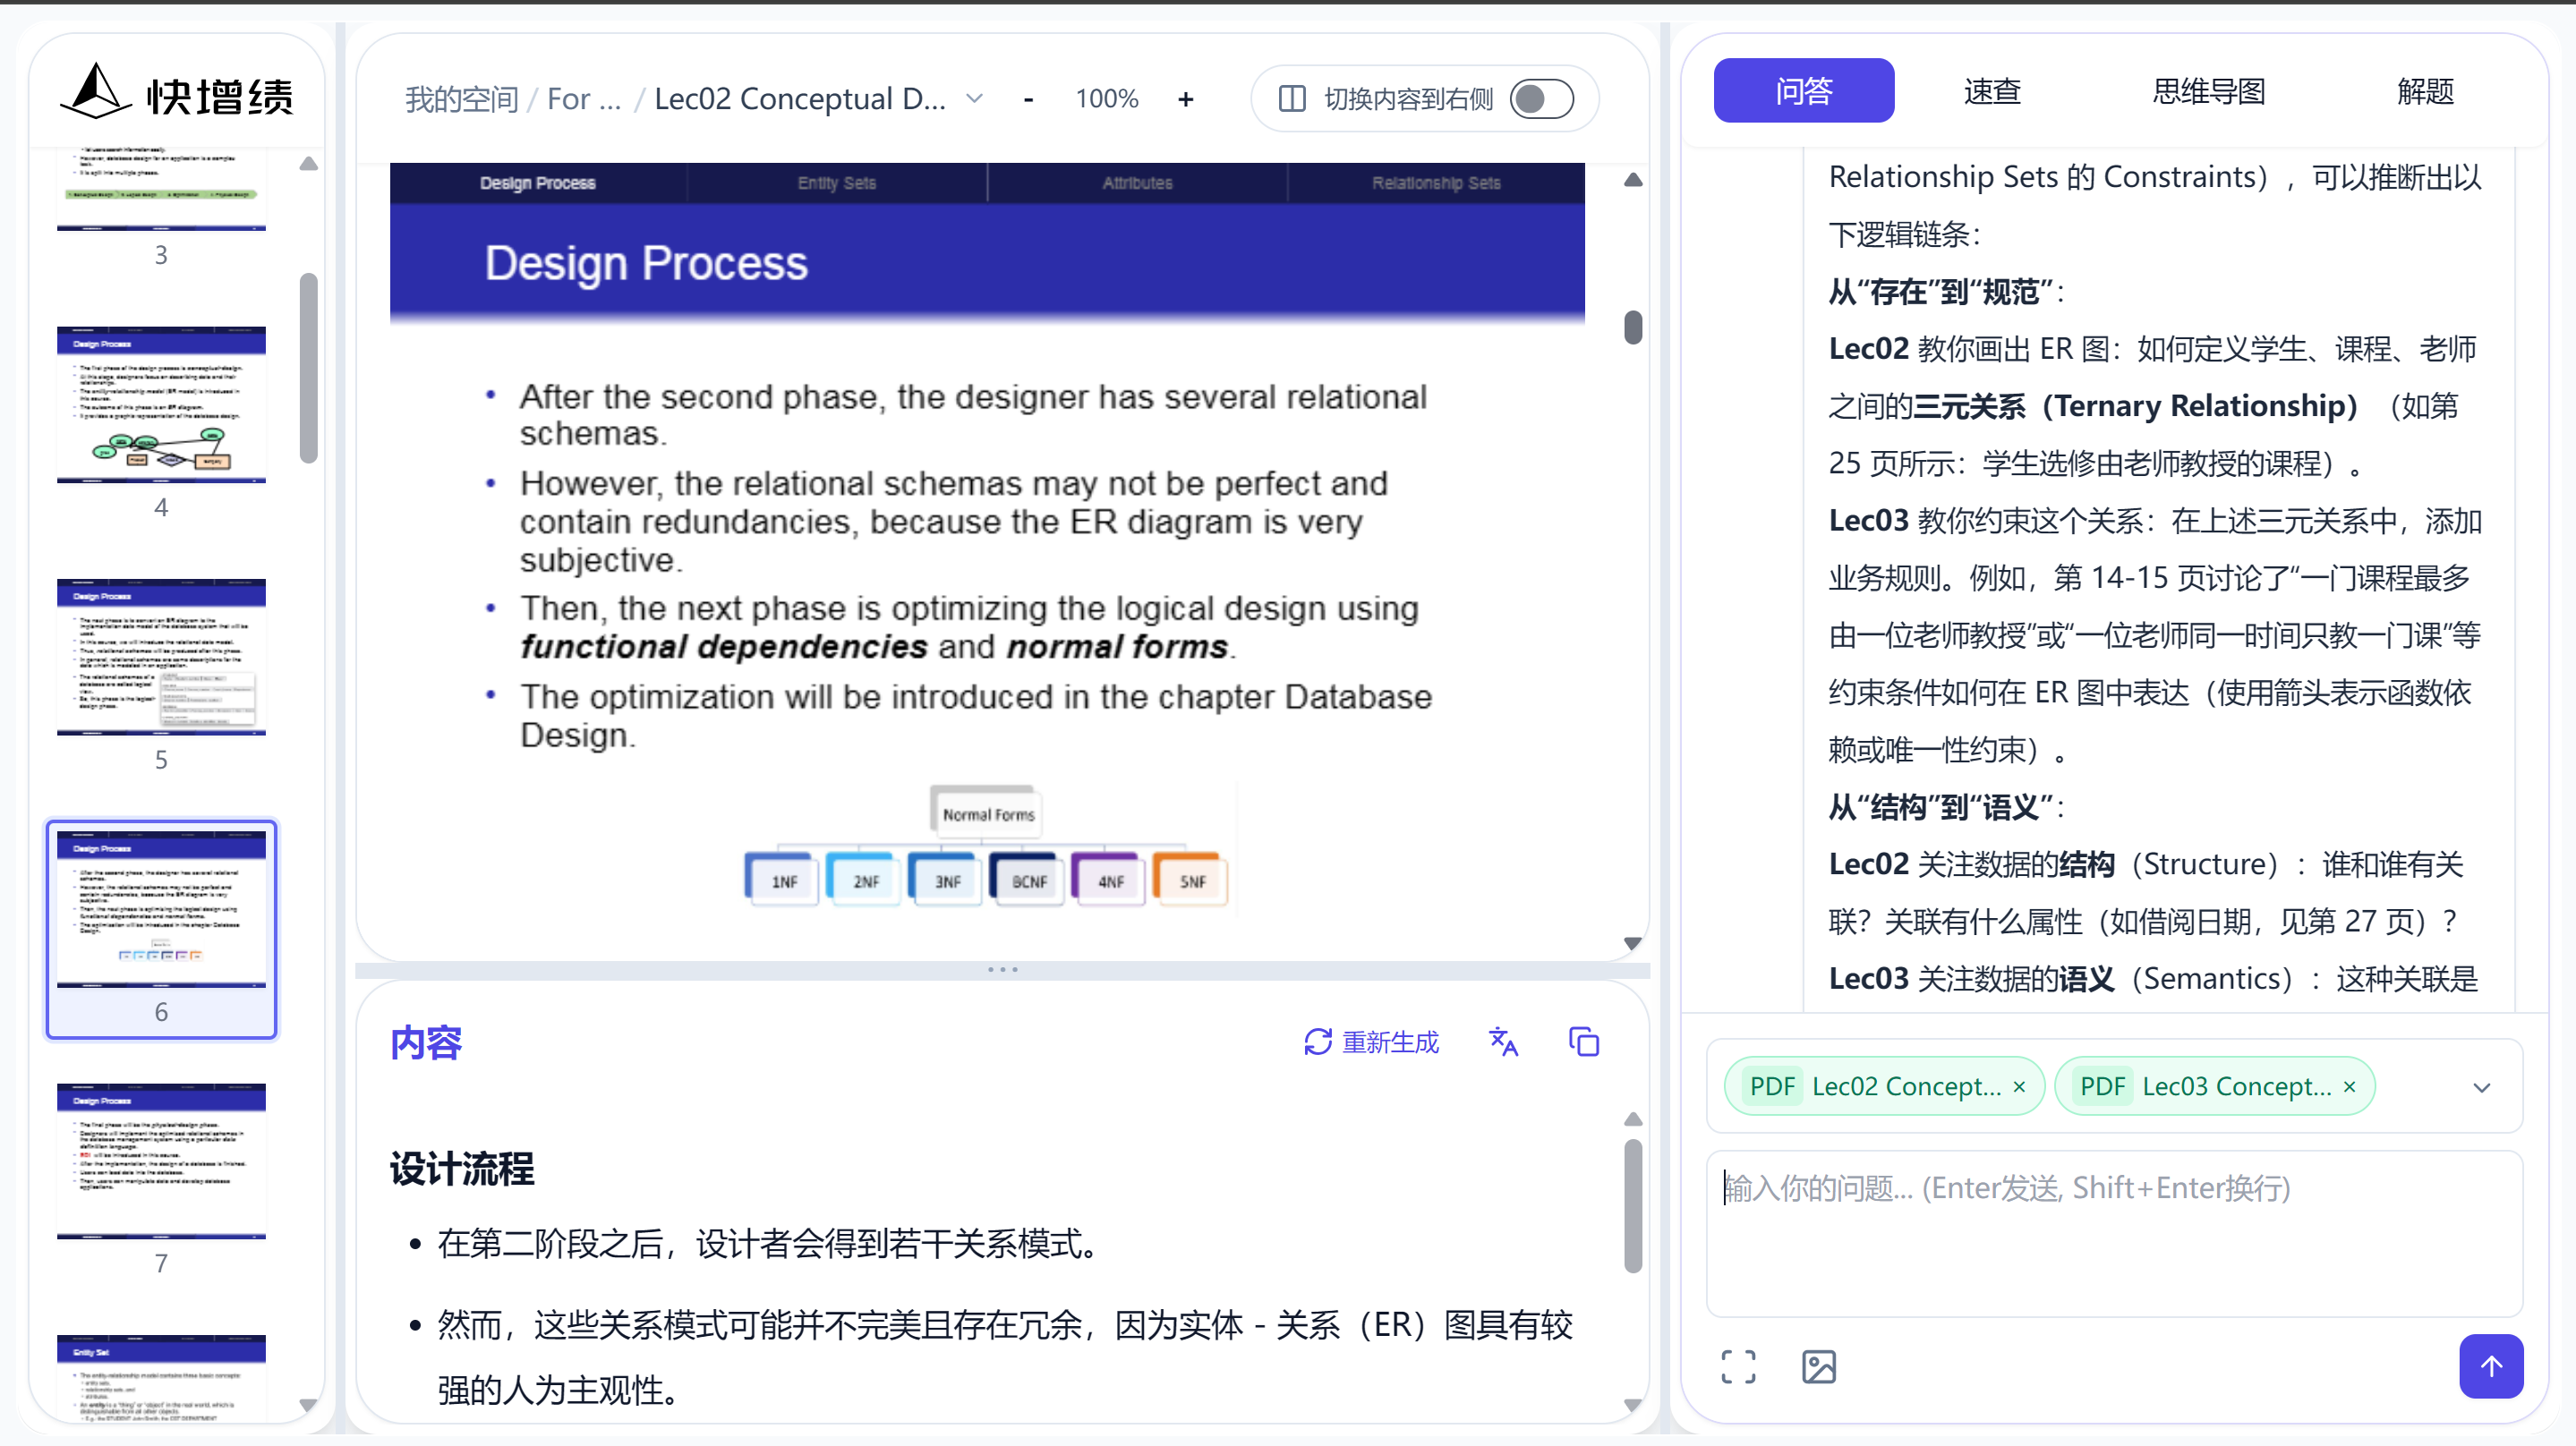Click the 内容 panel scrollbar handle
The image size is (2576, 1446).
click(x=1633, y=1206)
